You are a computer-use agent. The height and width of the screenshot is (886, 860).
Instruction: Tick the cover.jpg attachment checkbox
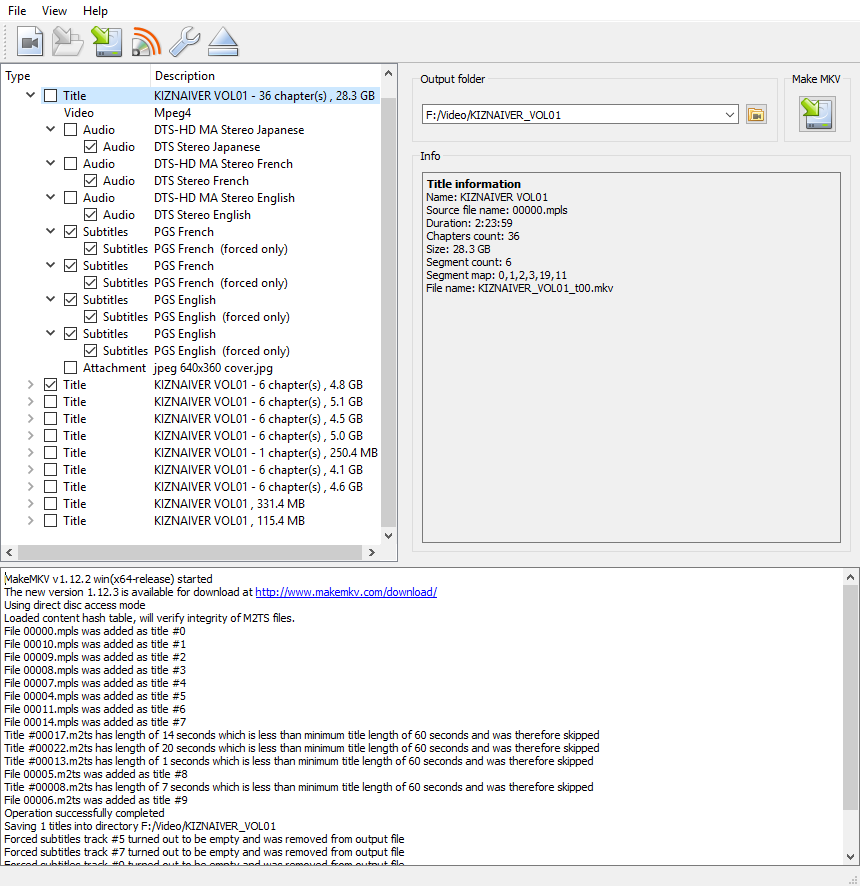coord(70,368)
